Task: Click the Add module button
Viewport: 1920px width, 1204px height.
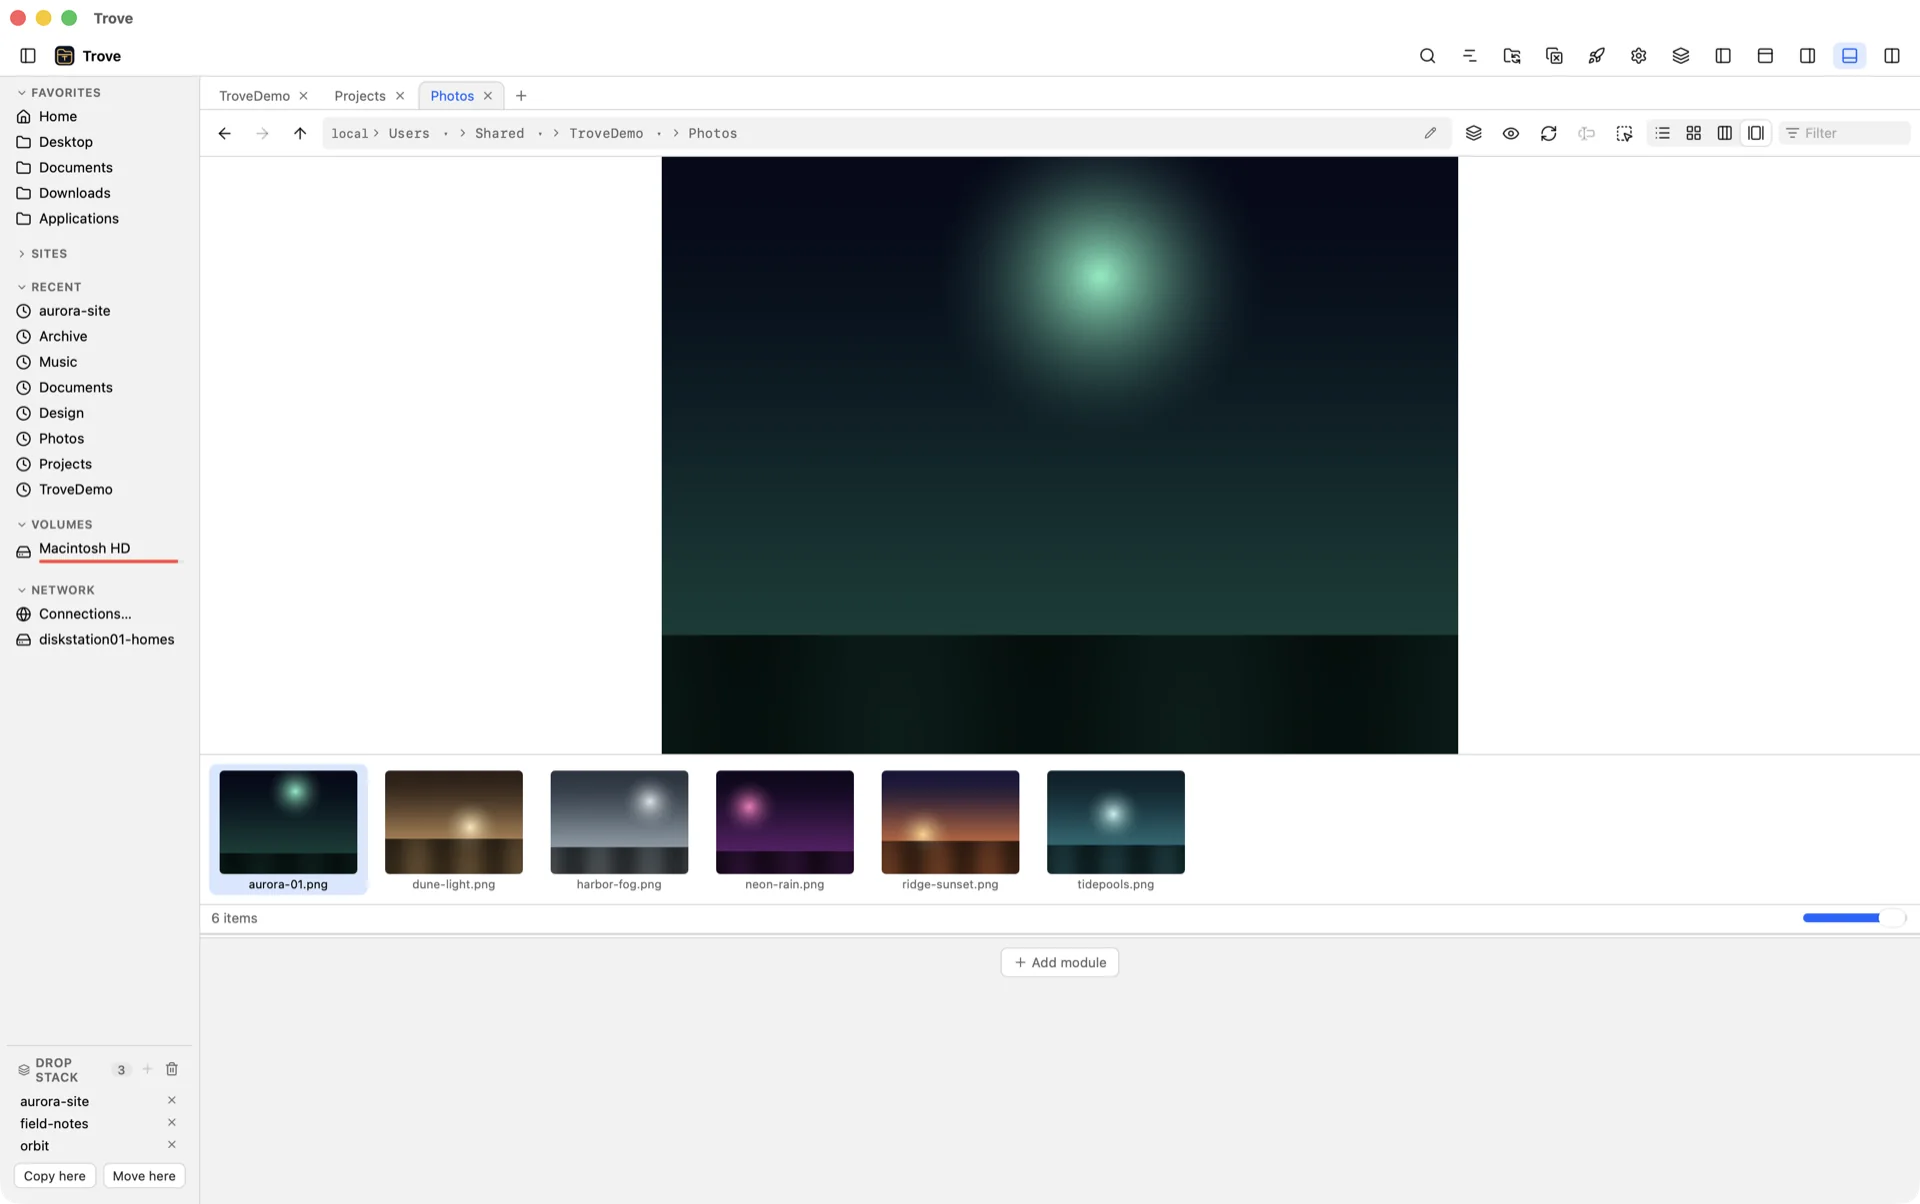Action: point(1060,963)
